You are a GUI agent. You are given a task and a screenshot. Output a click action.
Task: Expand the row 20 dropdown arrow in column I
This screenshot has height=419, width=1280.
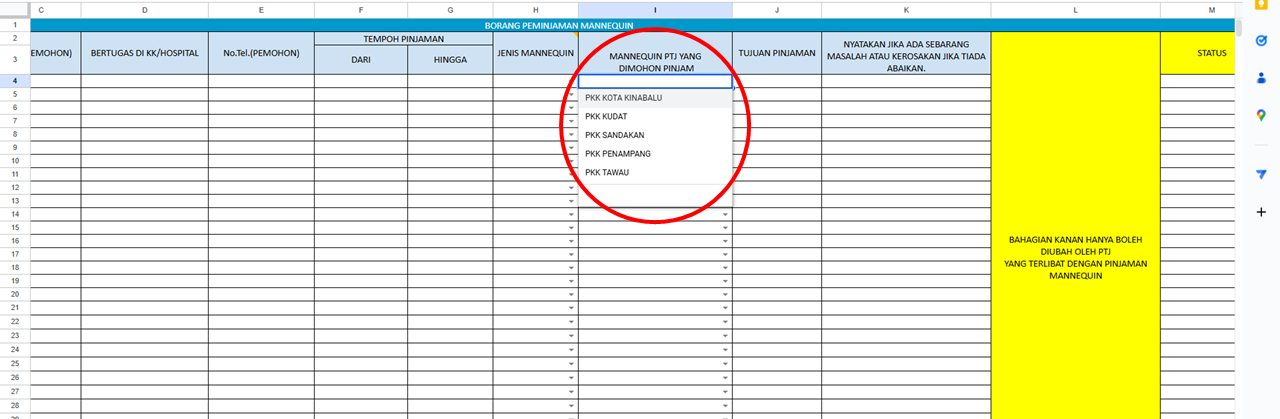tap(725, 295)
